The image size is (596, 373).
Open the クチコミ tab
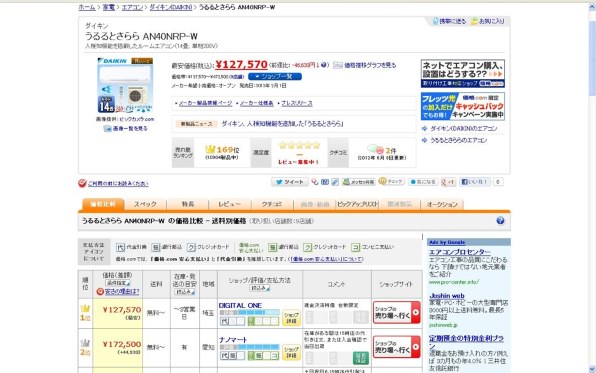(272, 205)
